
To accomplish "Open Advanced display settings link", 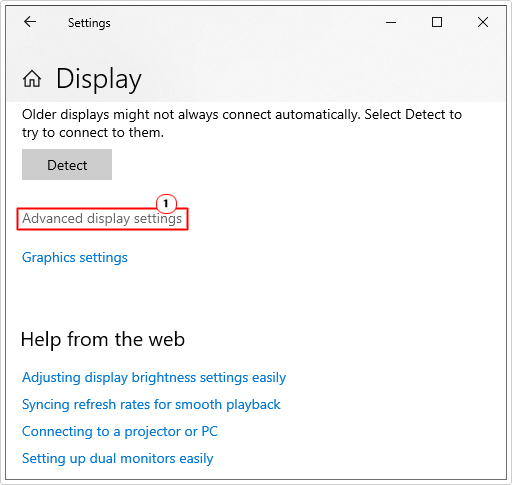I will pos(102,219).
